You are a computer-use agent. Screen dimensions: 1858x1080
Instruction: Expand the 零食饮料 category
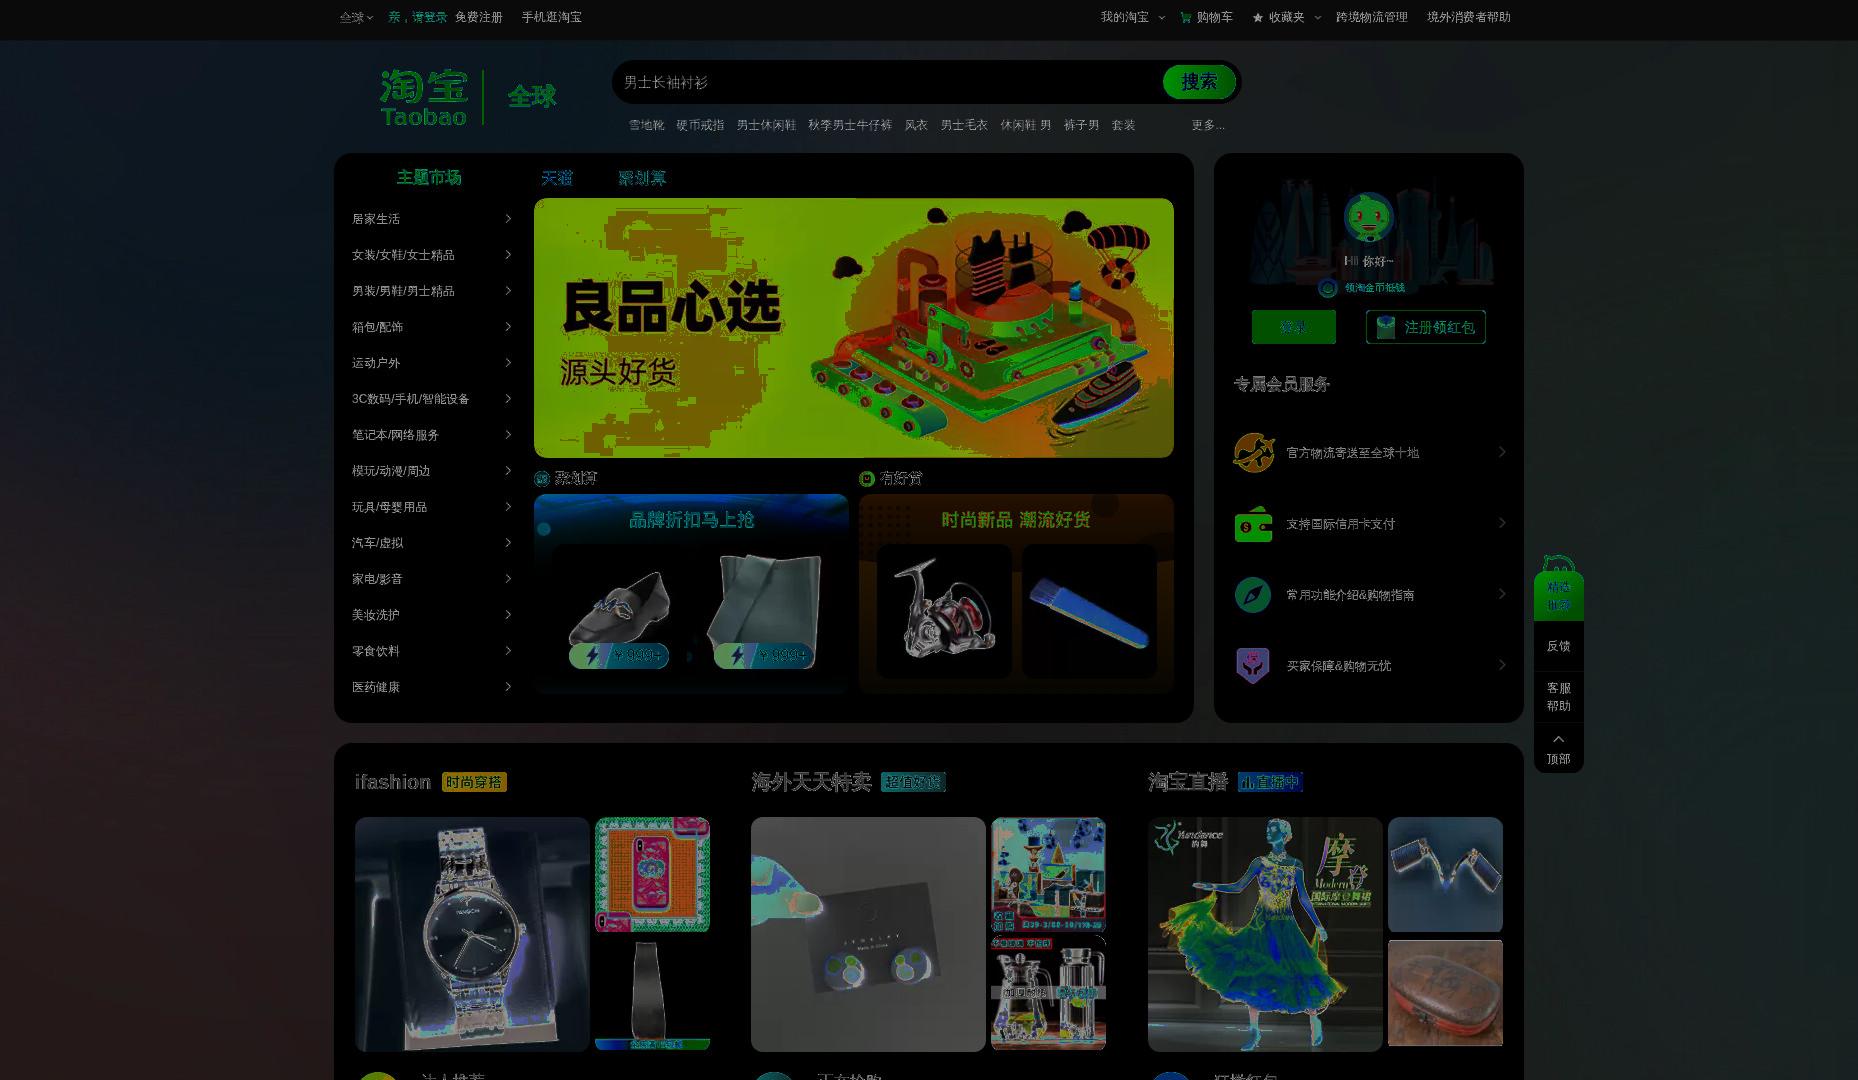[432, 651]
